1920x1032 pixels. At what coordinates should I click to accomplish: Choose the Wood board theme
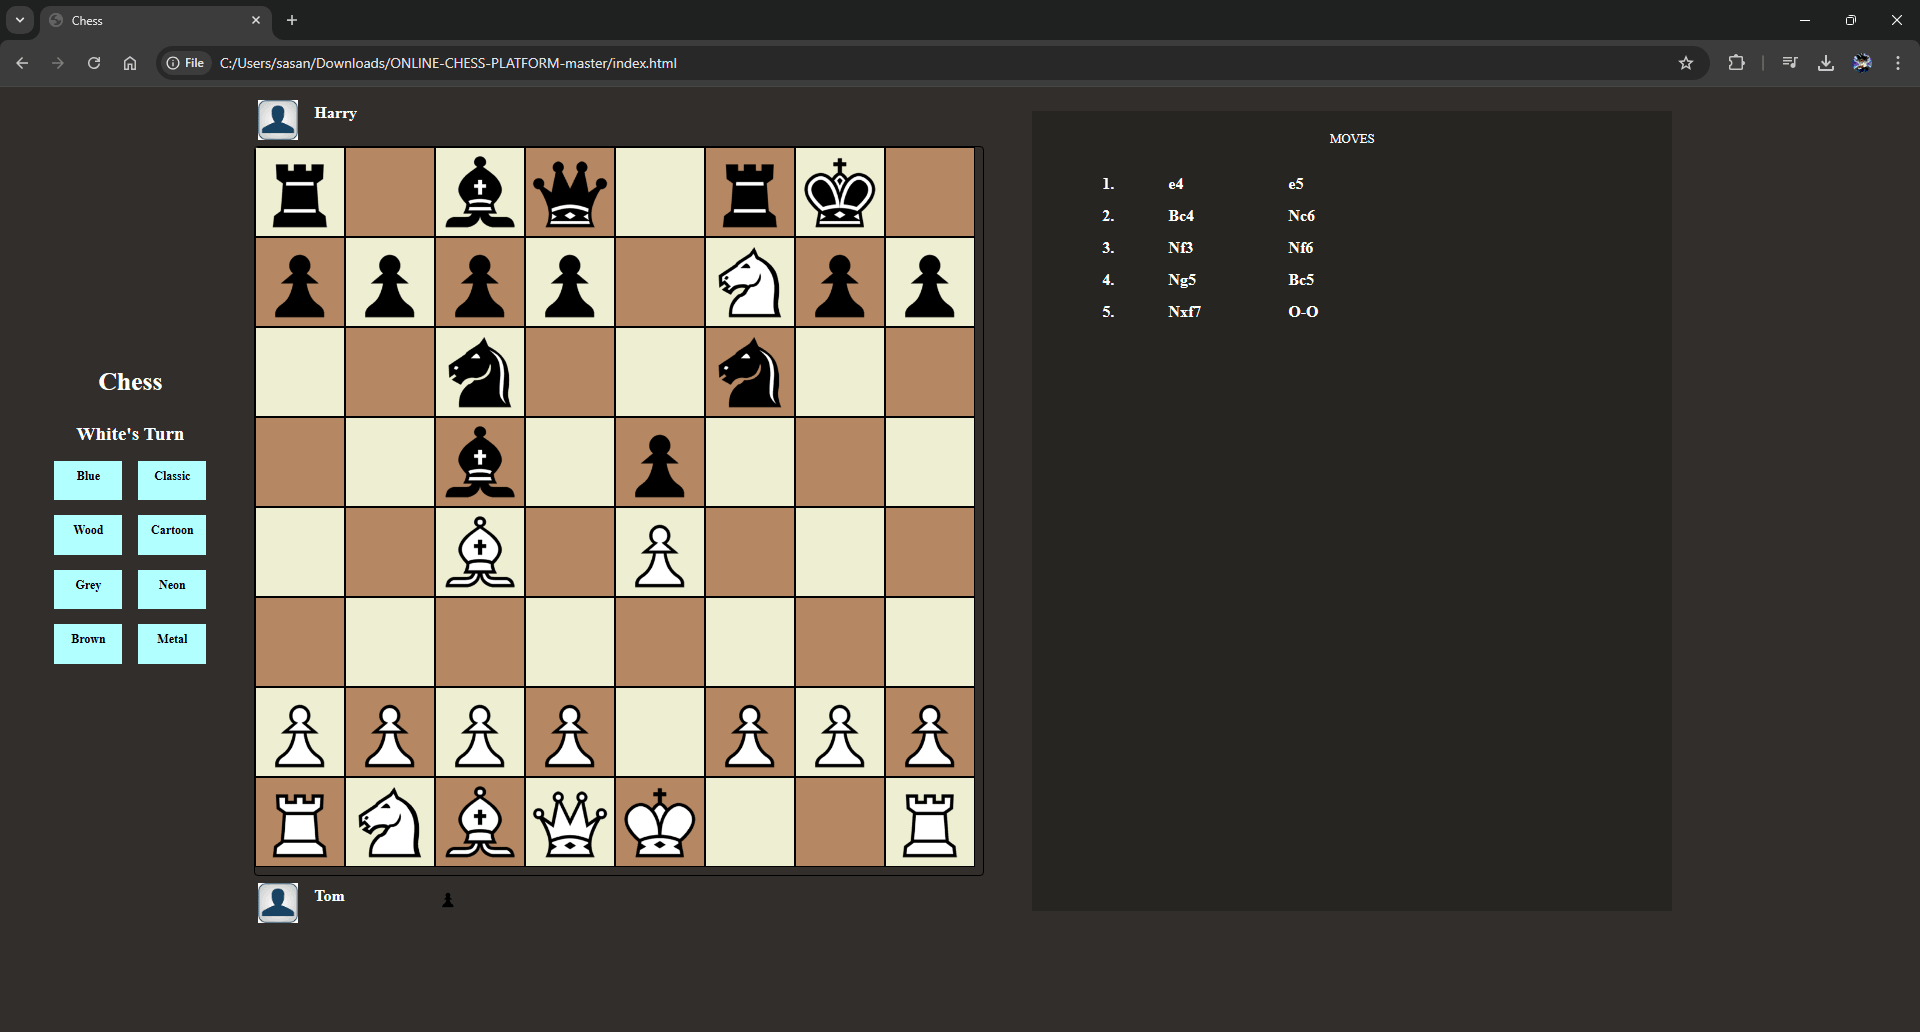88,534
